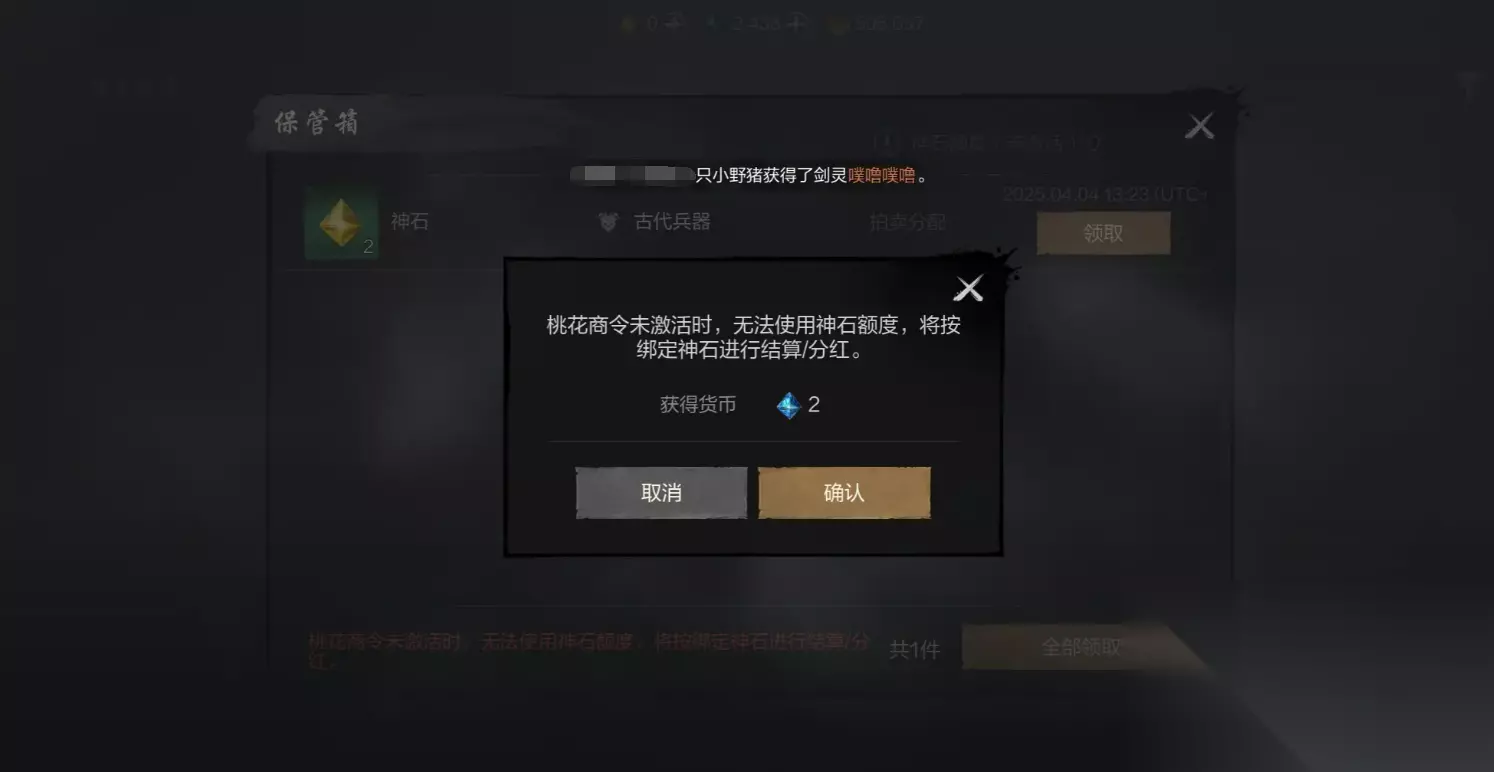
Task: Tap the gold coin currency icon
Action: 628,23
